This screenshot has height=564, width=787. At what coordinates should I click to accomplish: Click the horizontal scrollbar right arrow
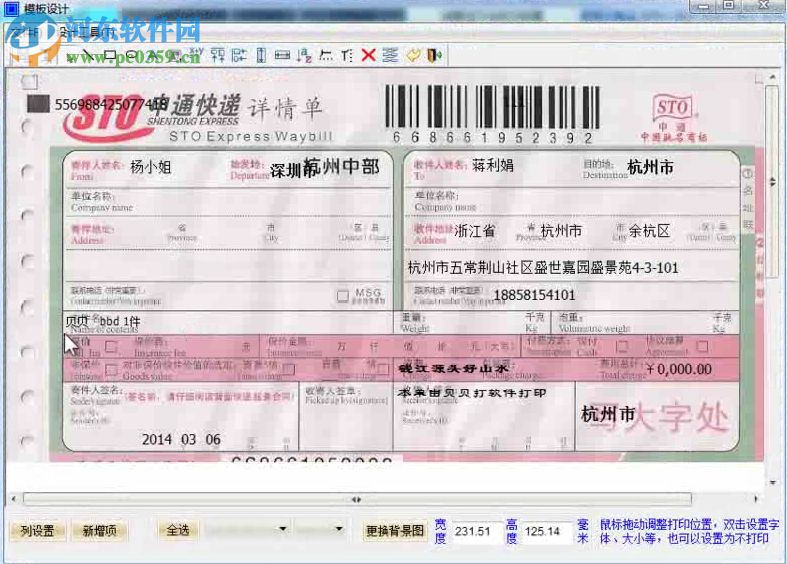point(756,499)
